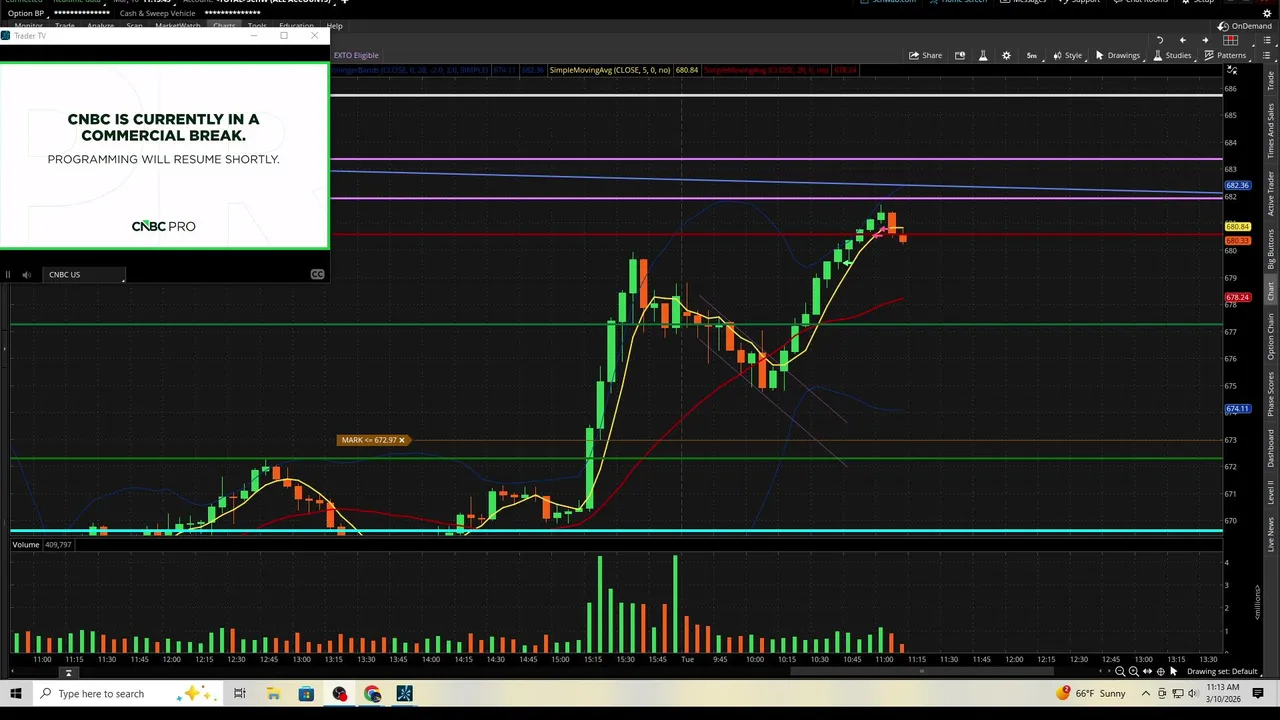Click the 674.11 price bubble
Viewport: 1280px width, 720px height.
point(1237,408)
